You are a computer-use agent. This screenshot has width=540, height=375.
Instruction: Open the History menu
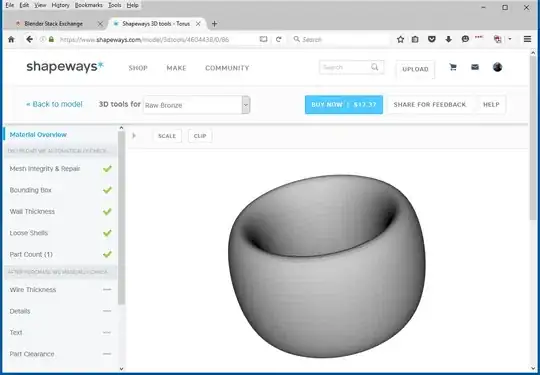(60, 5)
